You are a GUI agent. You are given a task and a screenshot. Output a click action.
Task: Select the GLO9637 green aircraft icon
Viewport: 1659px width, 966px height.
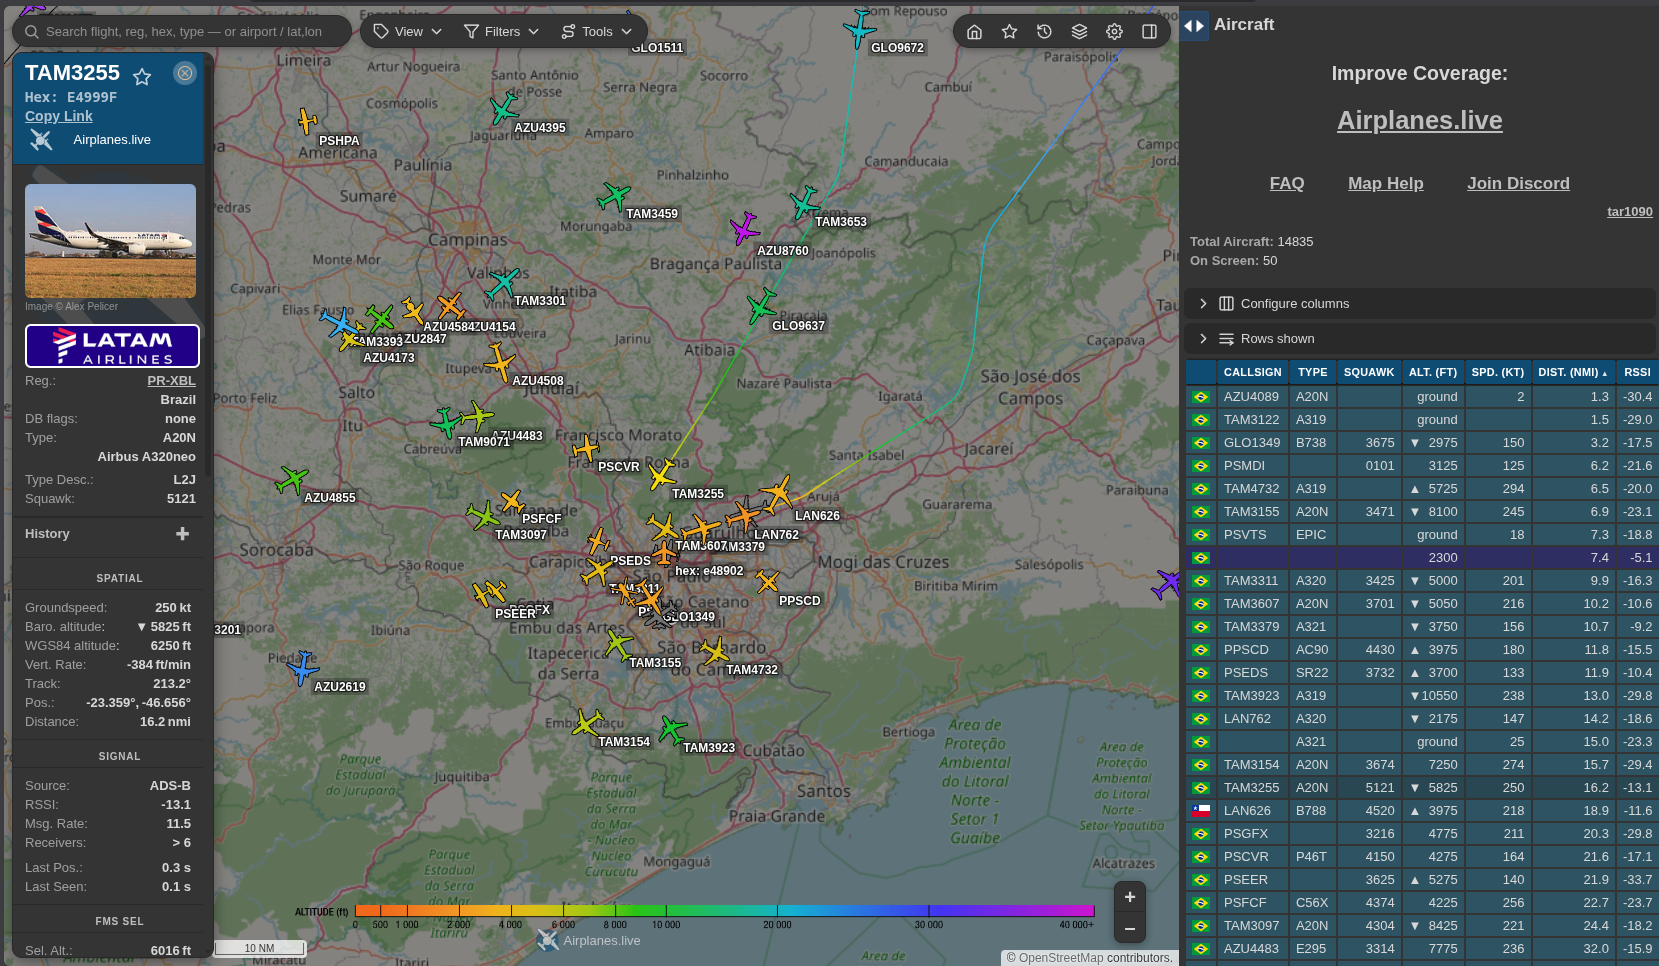tap(761, 306)
